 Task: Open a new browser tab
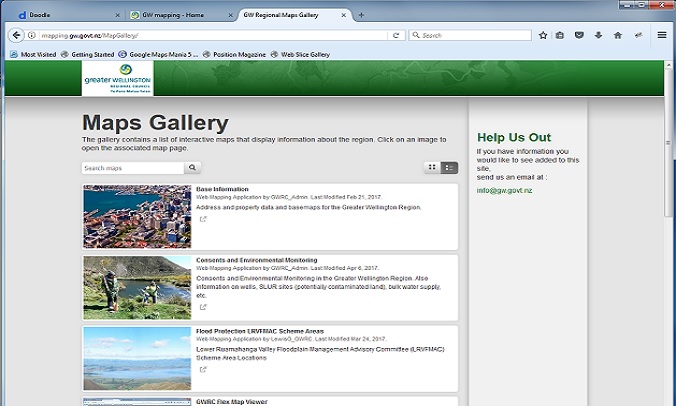point(361,15)
